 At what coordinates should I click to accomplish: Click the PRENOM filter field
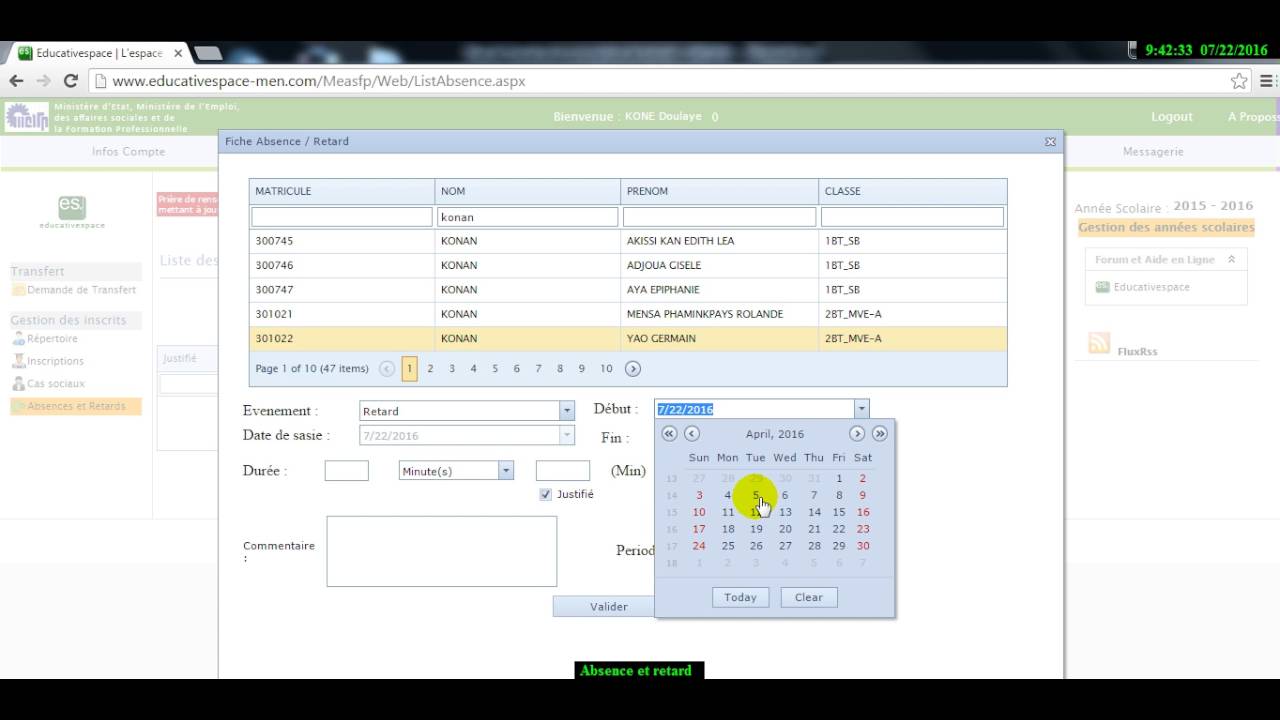click(x=719, y=217)
